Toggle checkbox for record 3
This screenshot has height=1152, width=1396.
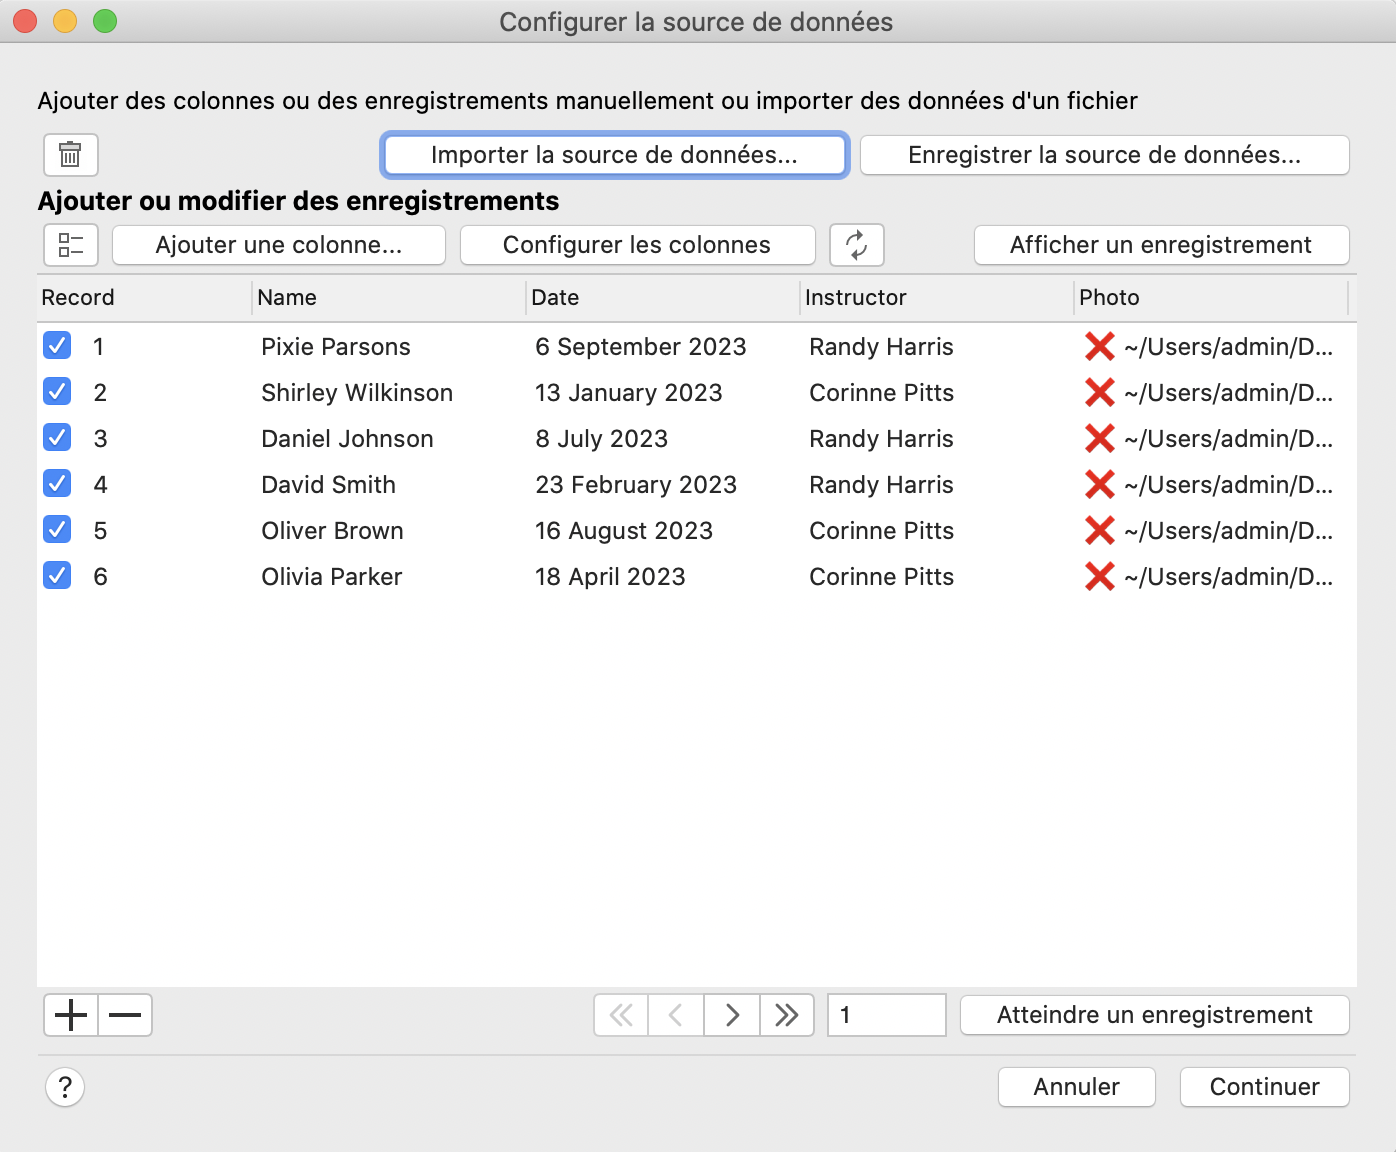point(57,438)
